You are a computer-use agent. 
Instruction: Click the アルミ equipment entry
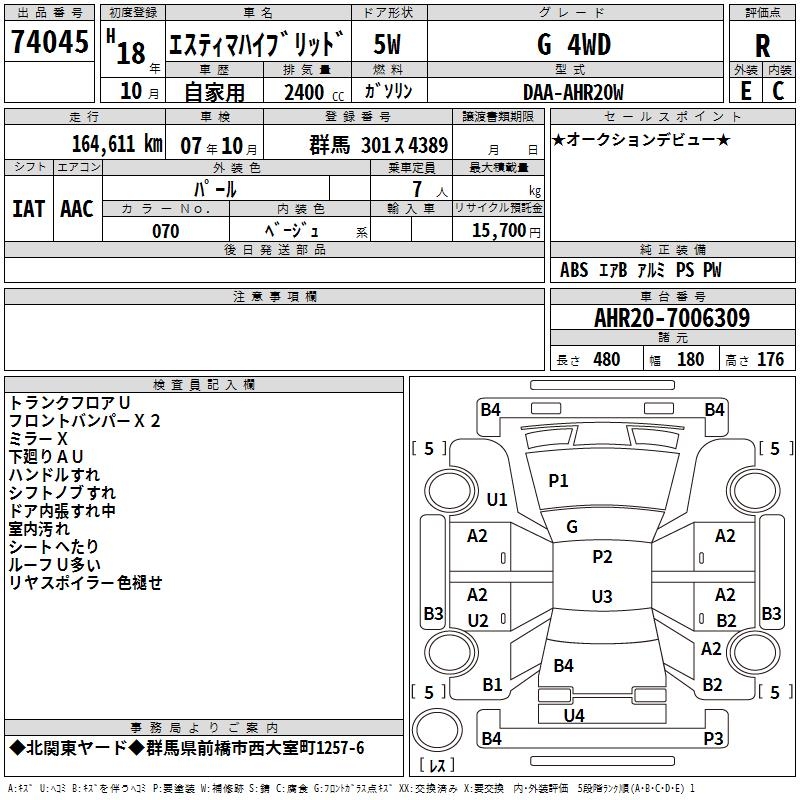651,270
